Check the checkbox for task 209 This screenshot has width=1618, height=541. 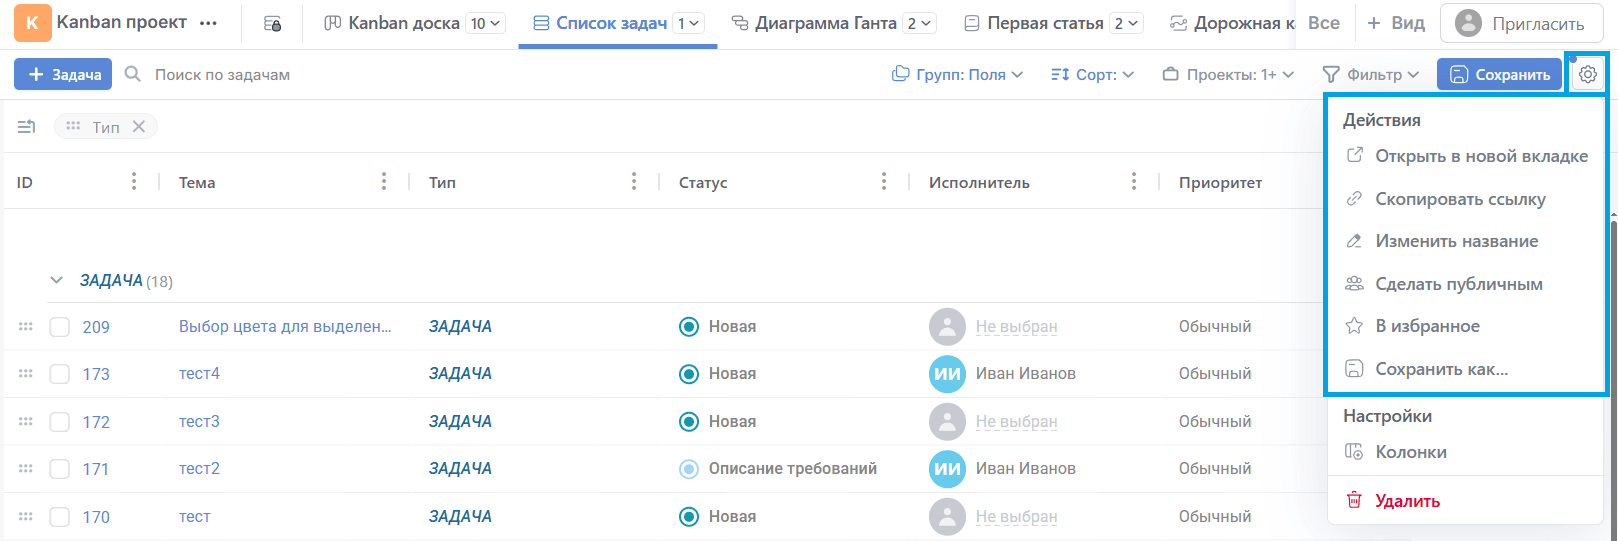[60, 327]
